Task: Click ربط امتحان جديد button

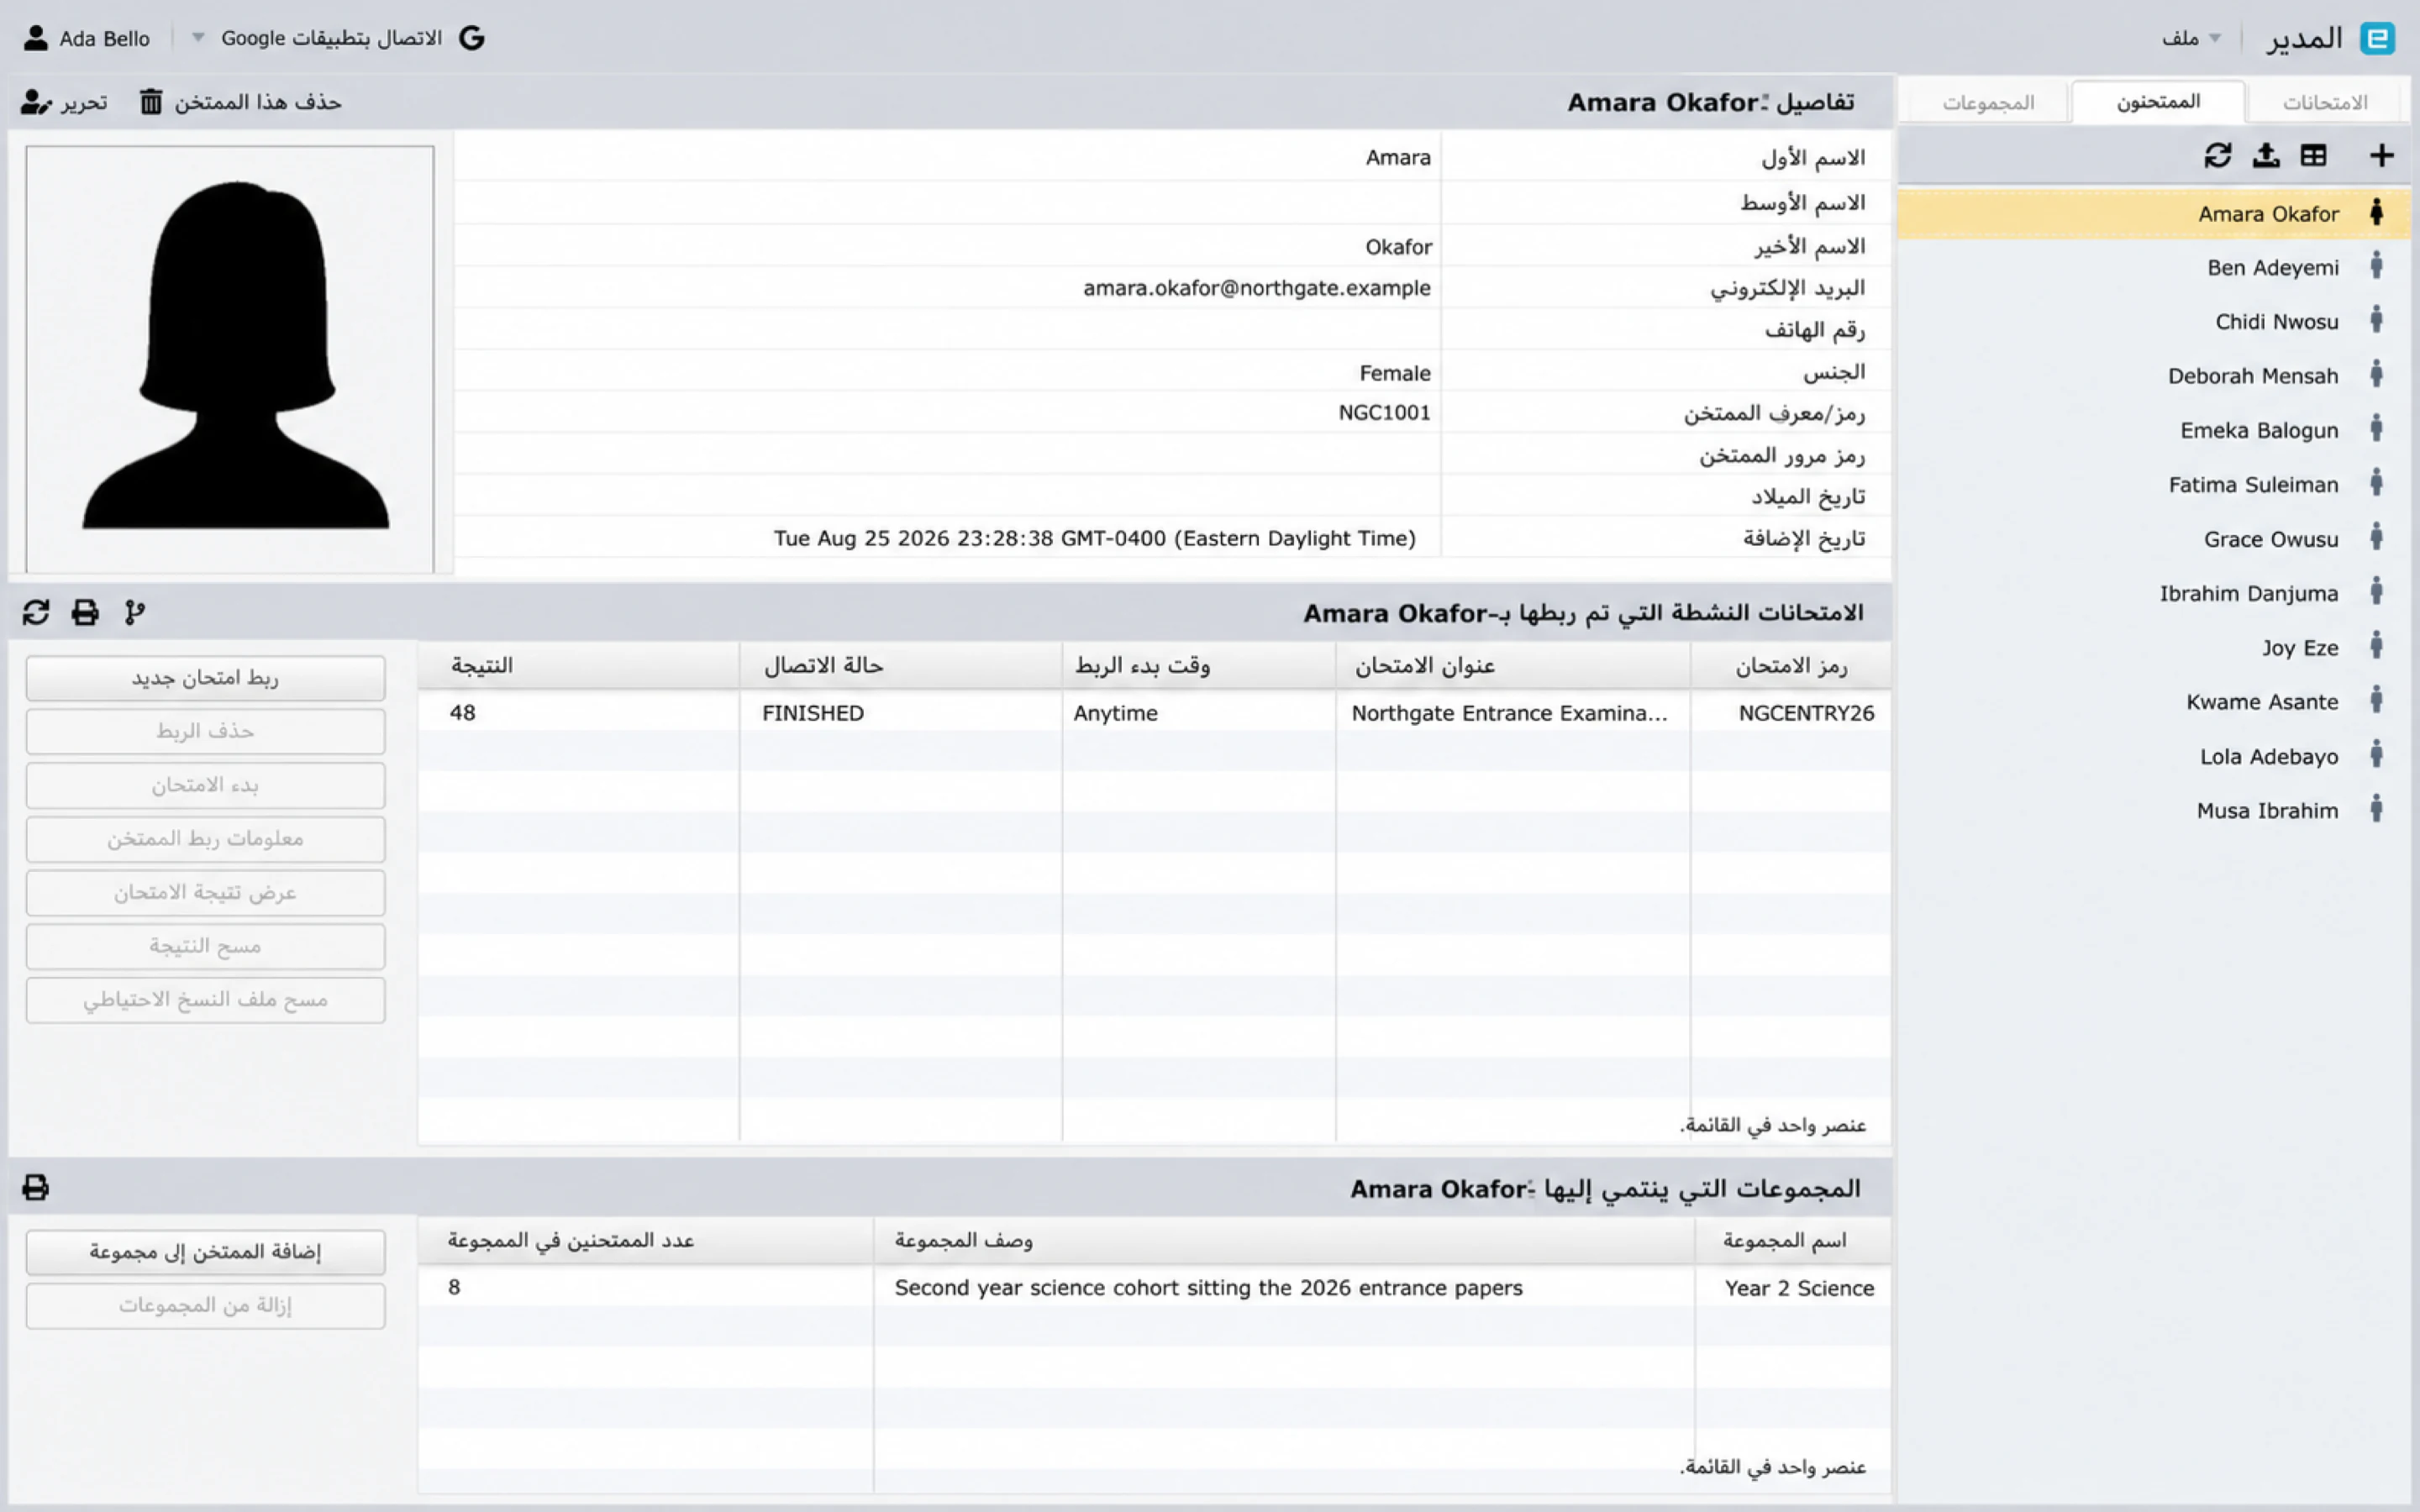Action: point(205,678)
